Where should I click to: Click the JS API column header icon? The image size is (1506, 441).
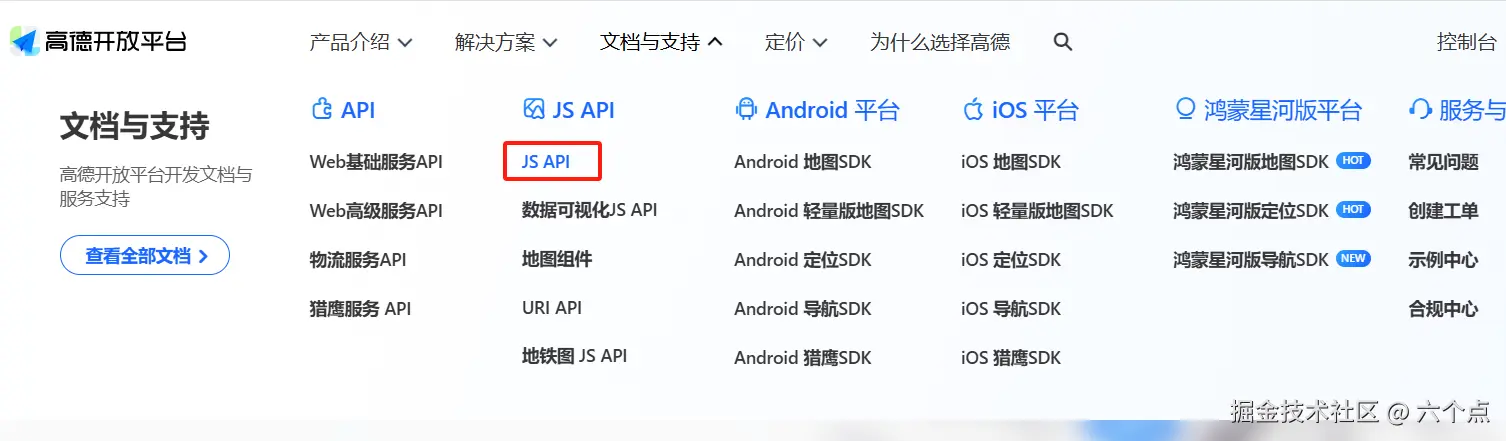534,109
